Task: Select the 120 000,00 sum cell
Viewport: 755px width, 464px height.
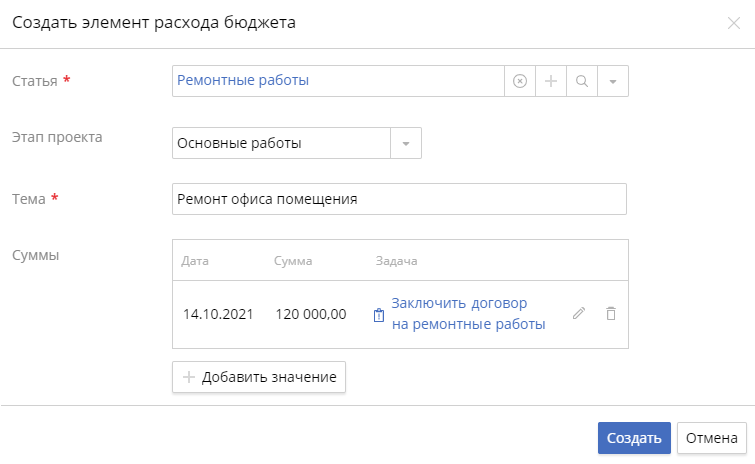Action: 311,314
